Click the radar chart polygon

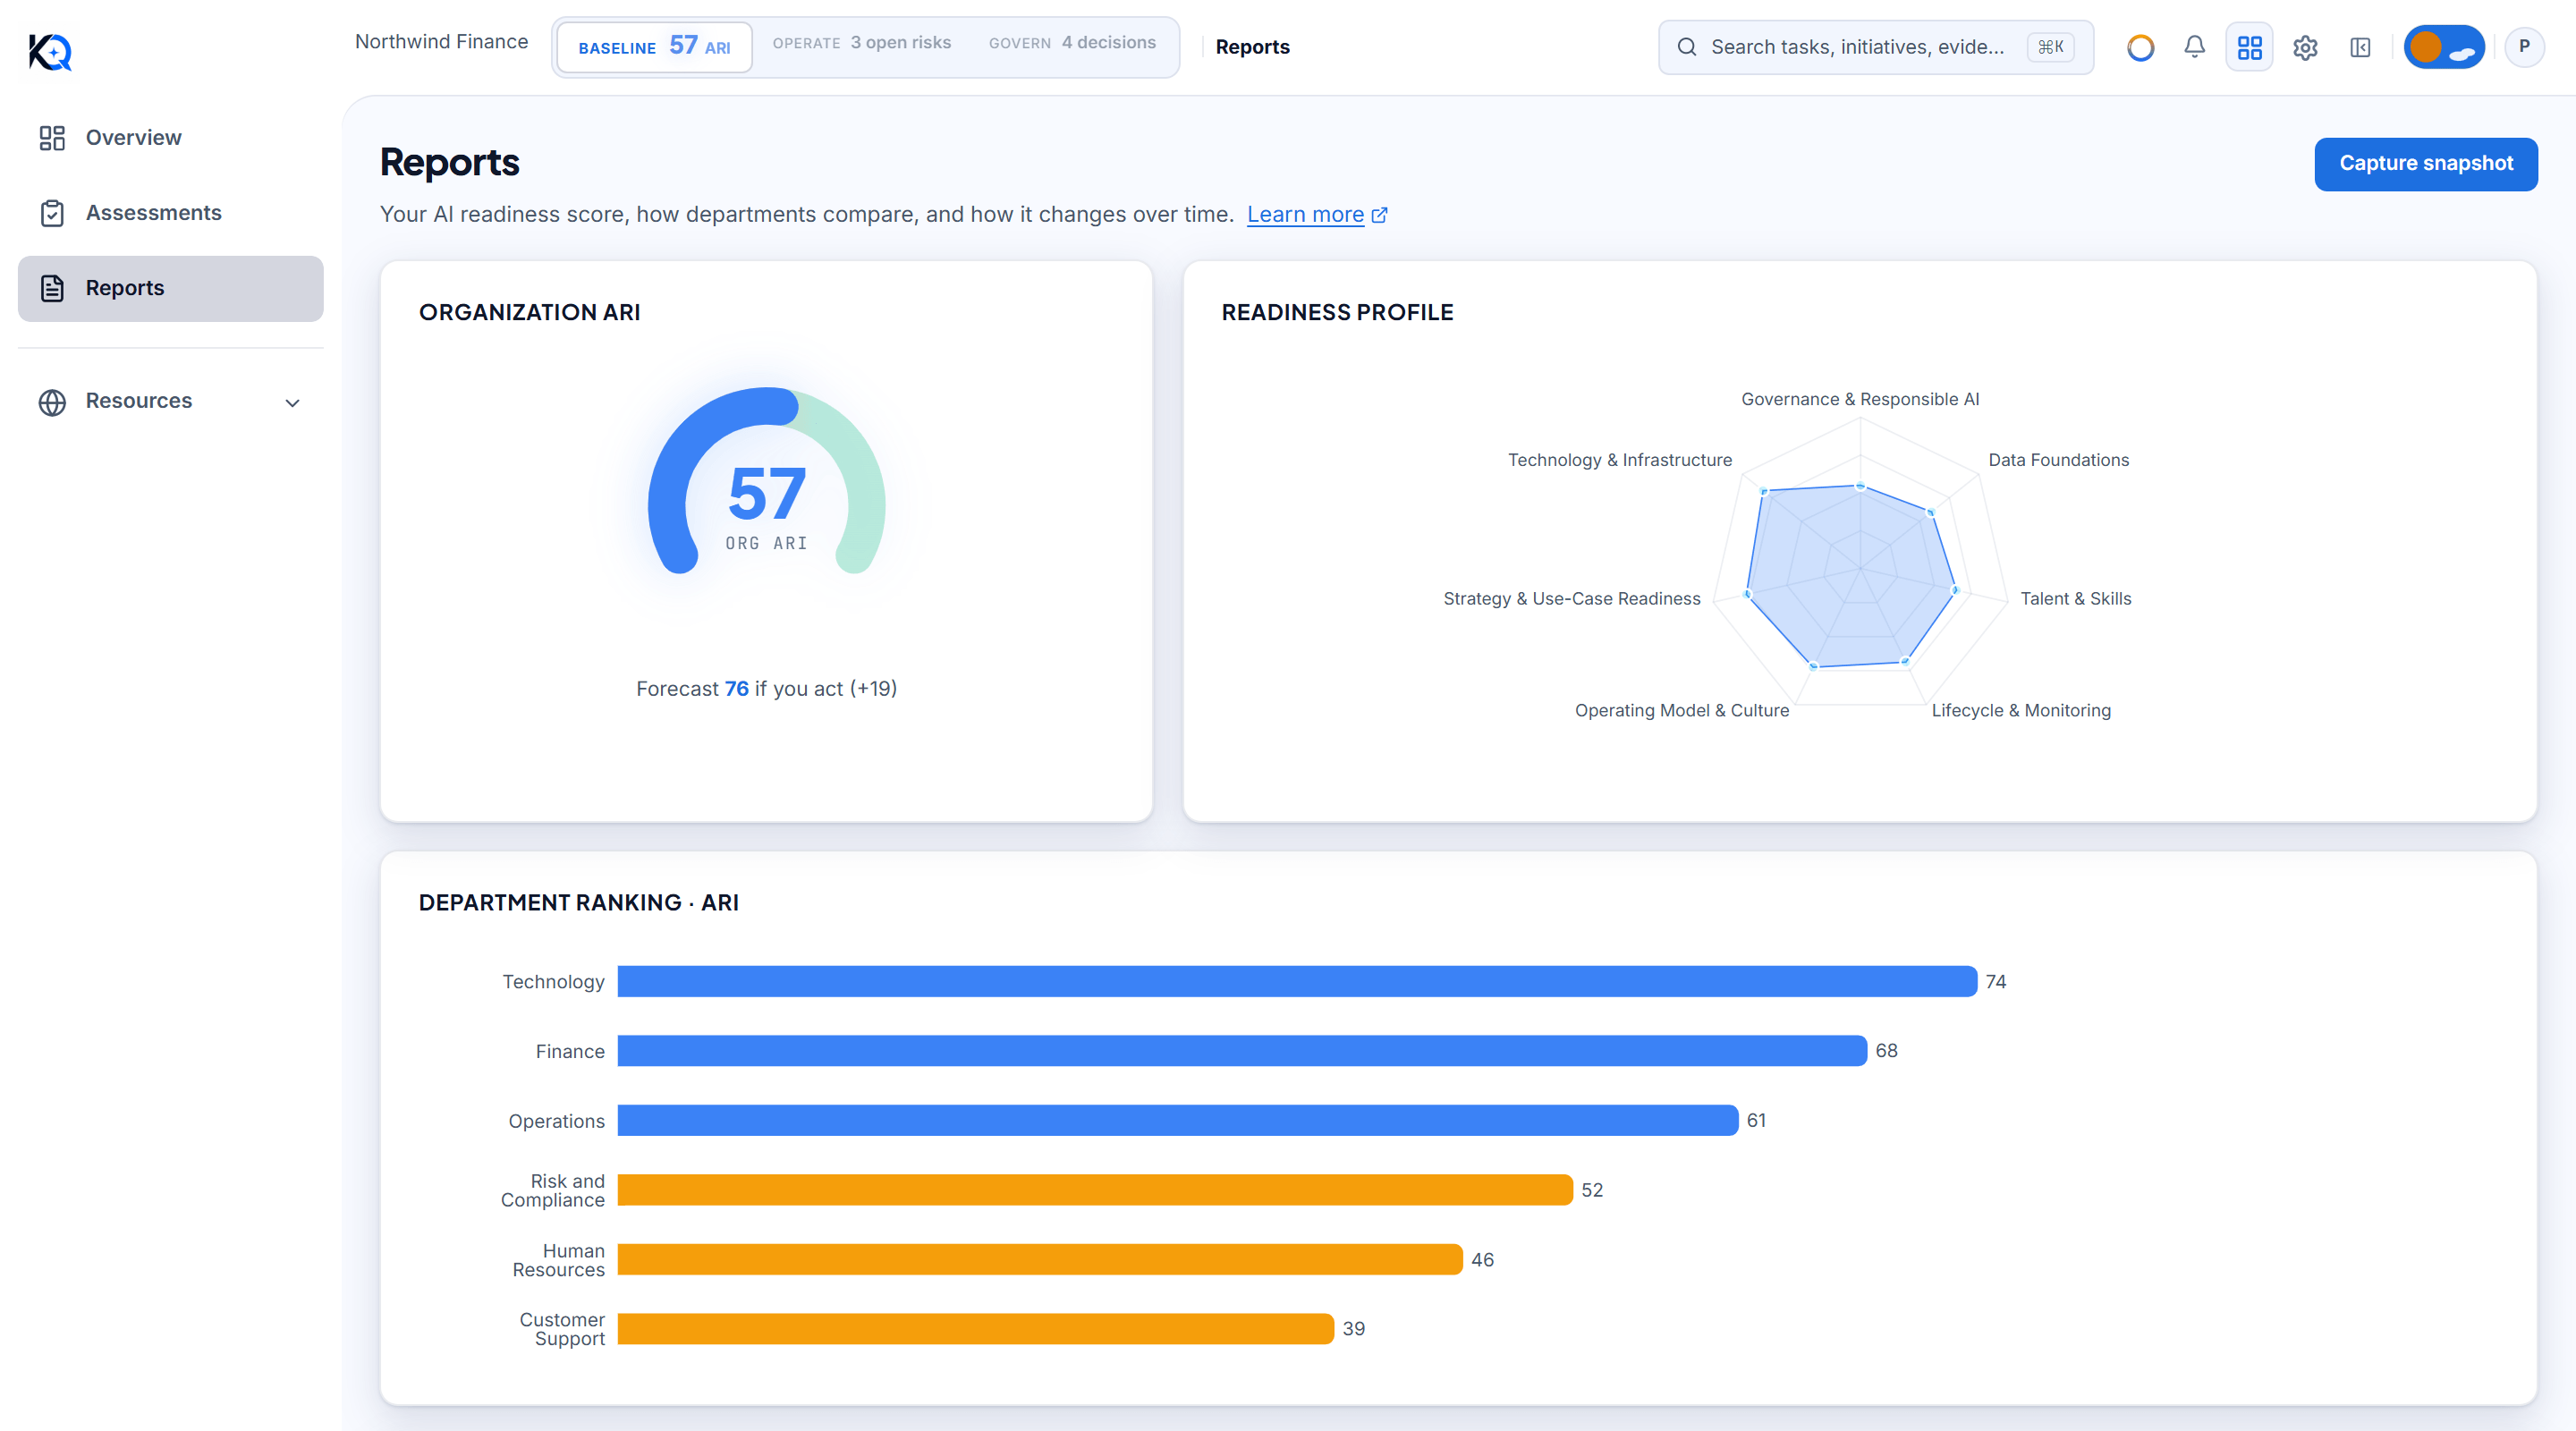coord(1851,575)
